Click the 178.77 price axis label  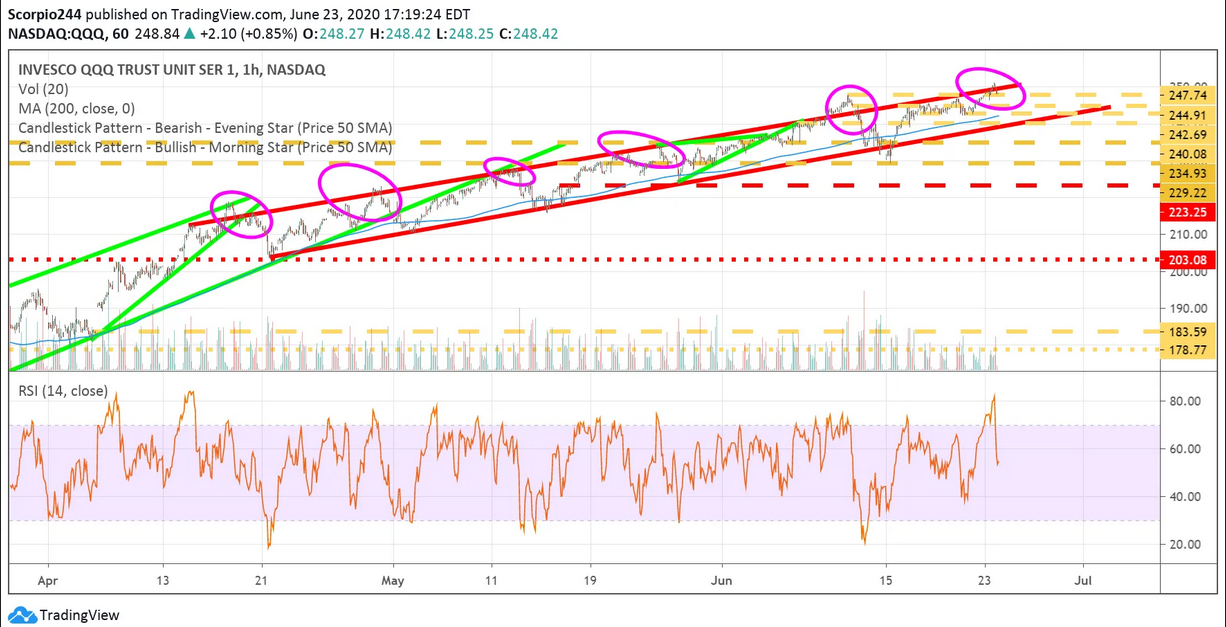pyautogui.click(x=1190, y=350)
